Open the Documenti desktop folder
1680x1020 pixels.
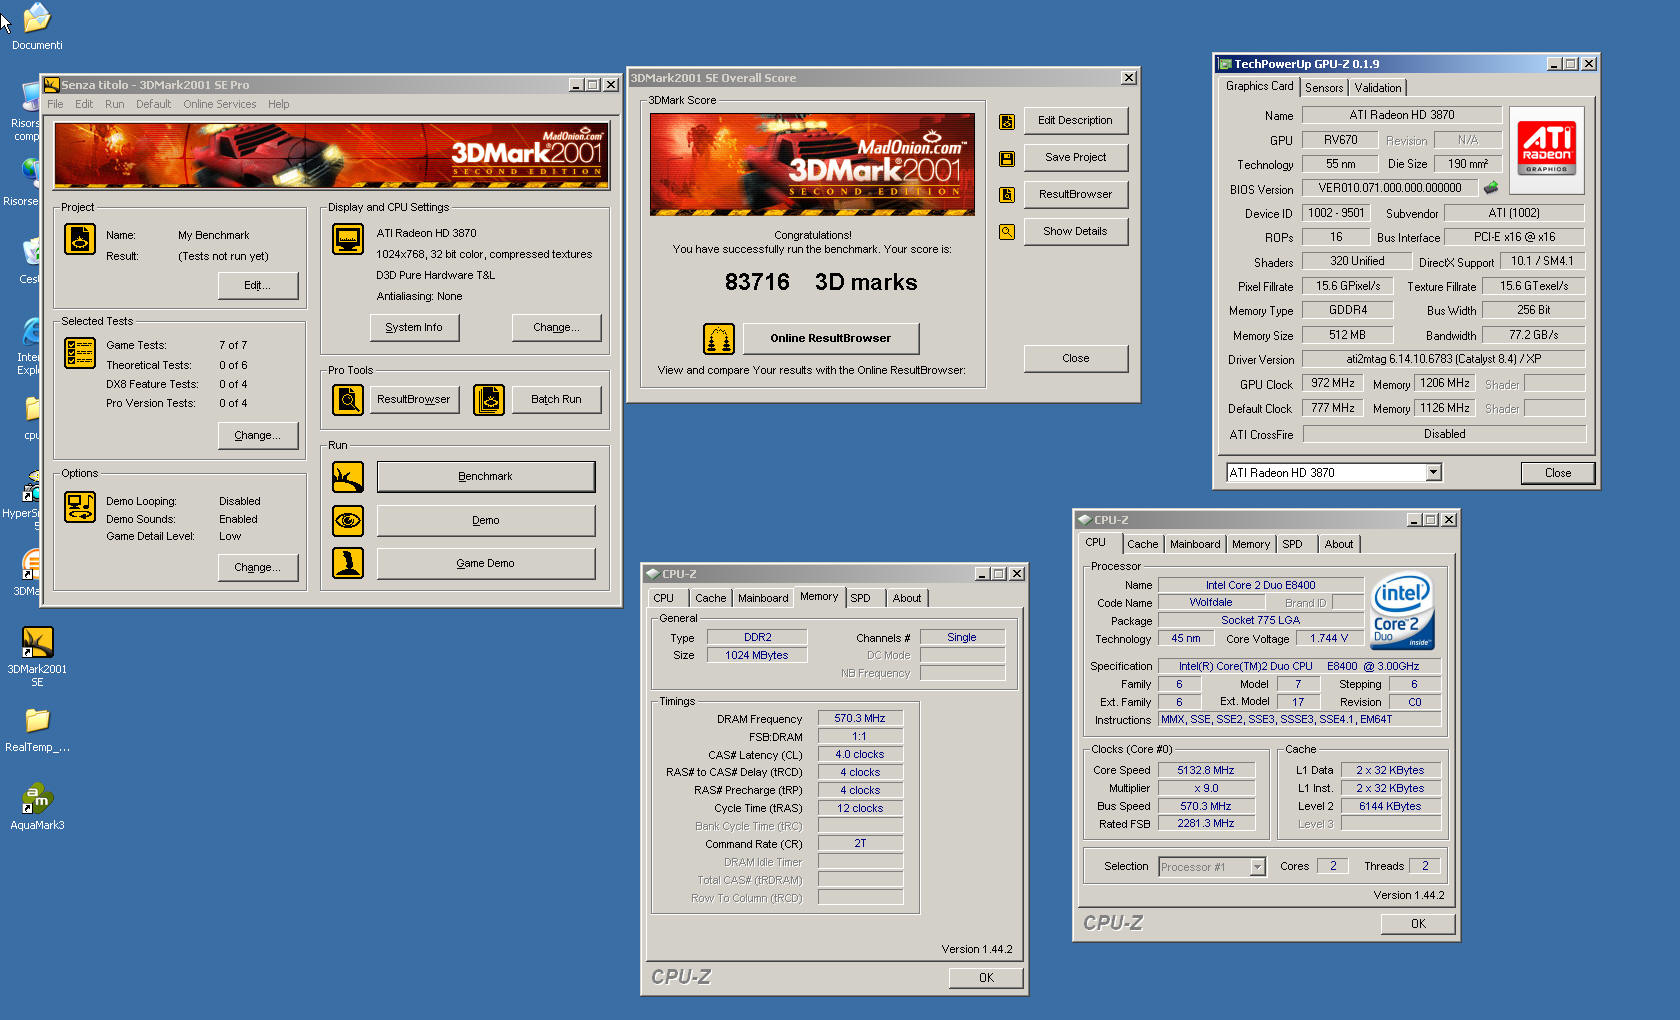pyautogui.click(x=37, y=26)
